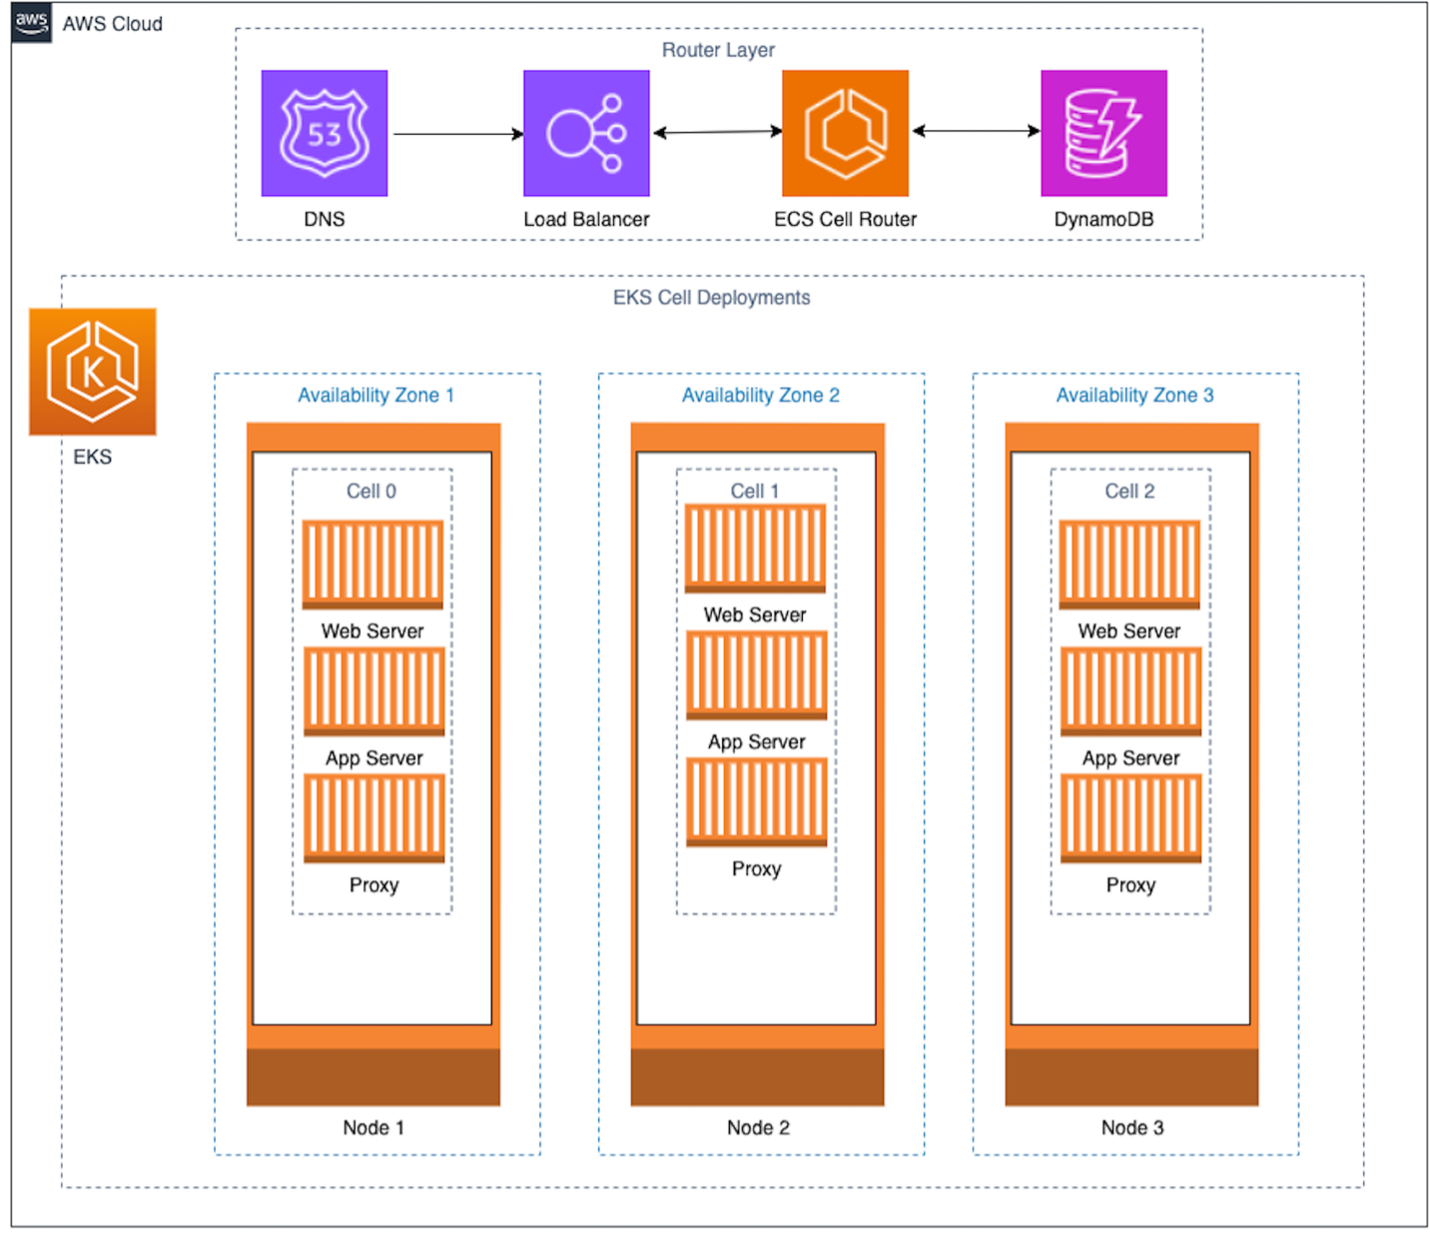Select the "Web Server" label in Cell 1
The image size is (1430, 1240).
coord(755,615)
